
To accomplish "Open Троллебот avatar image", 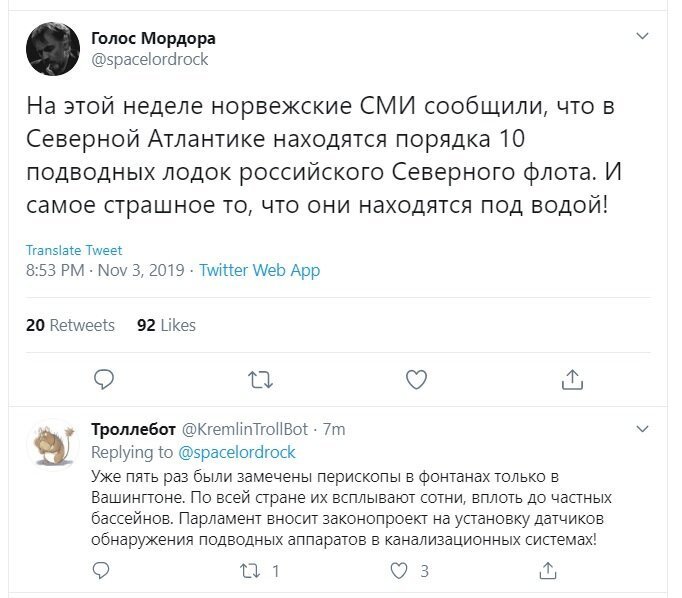I will click(x=53, y=445).
